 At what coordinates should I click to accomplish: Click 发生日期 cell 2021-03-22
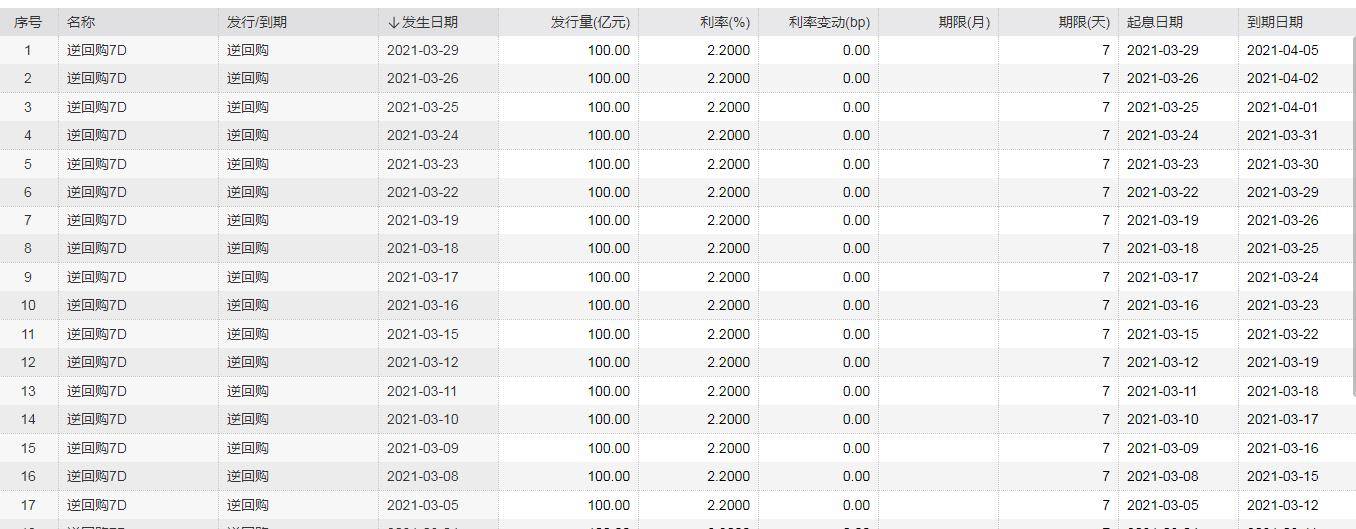423,192
